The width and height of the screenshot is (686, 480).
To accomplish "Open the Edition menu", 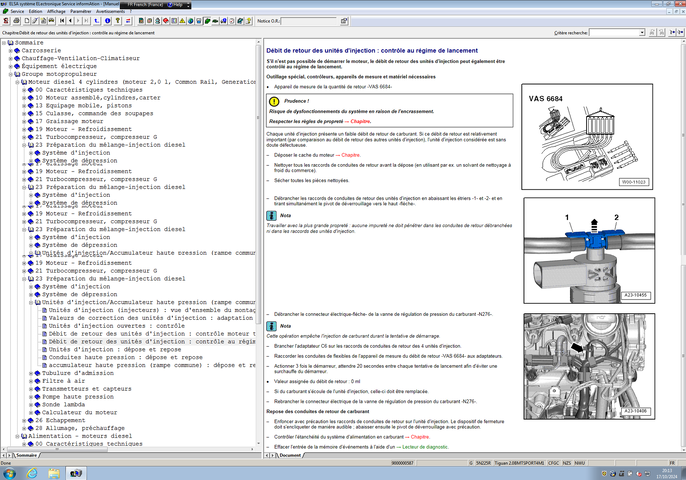I will coord(35,11).
